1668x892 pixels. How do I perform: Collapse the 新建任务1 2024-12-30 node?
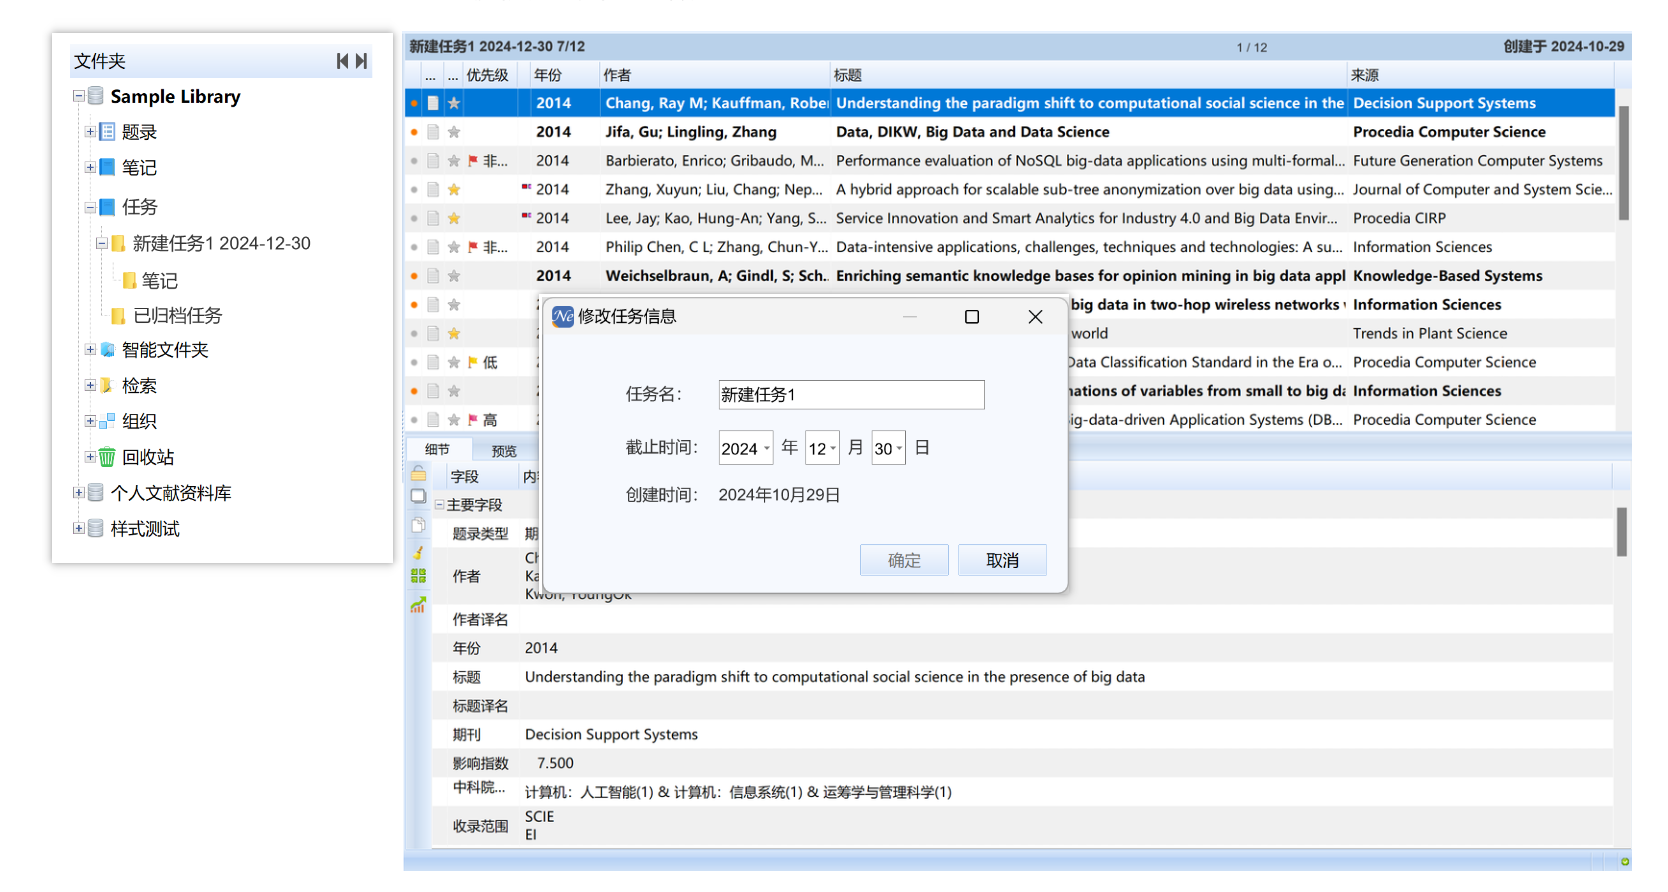[x=101, y=243]
